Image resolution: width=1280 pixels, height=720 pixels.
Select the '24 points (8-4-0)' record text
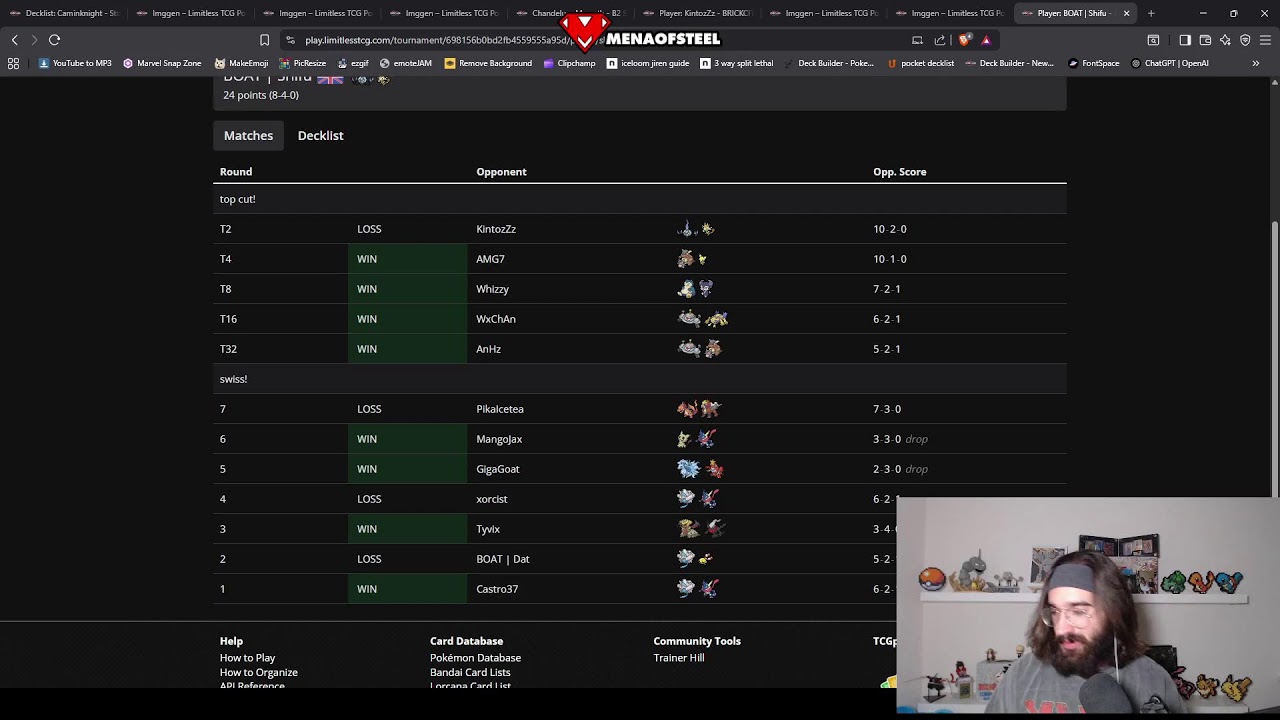coord(261,95)
